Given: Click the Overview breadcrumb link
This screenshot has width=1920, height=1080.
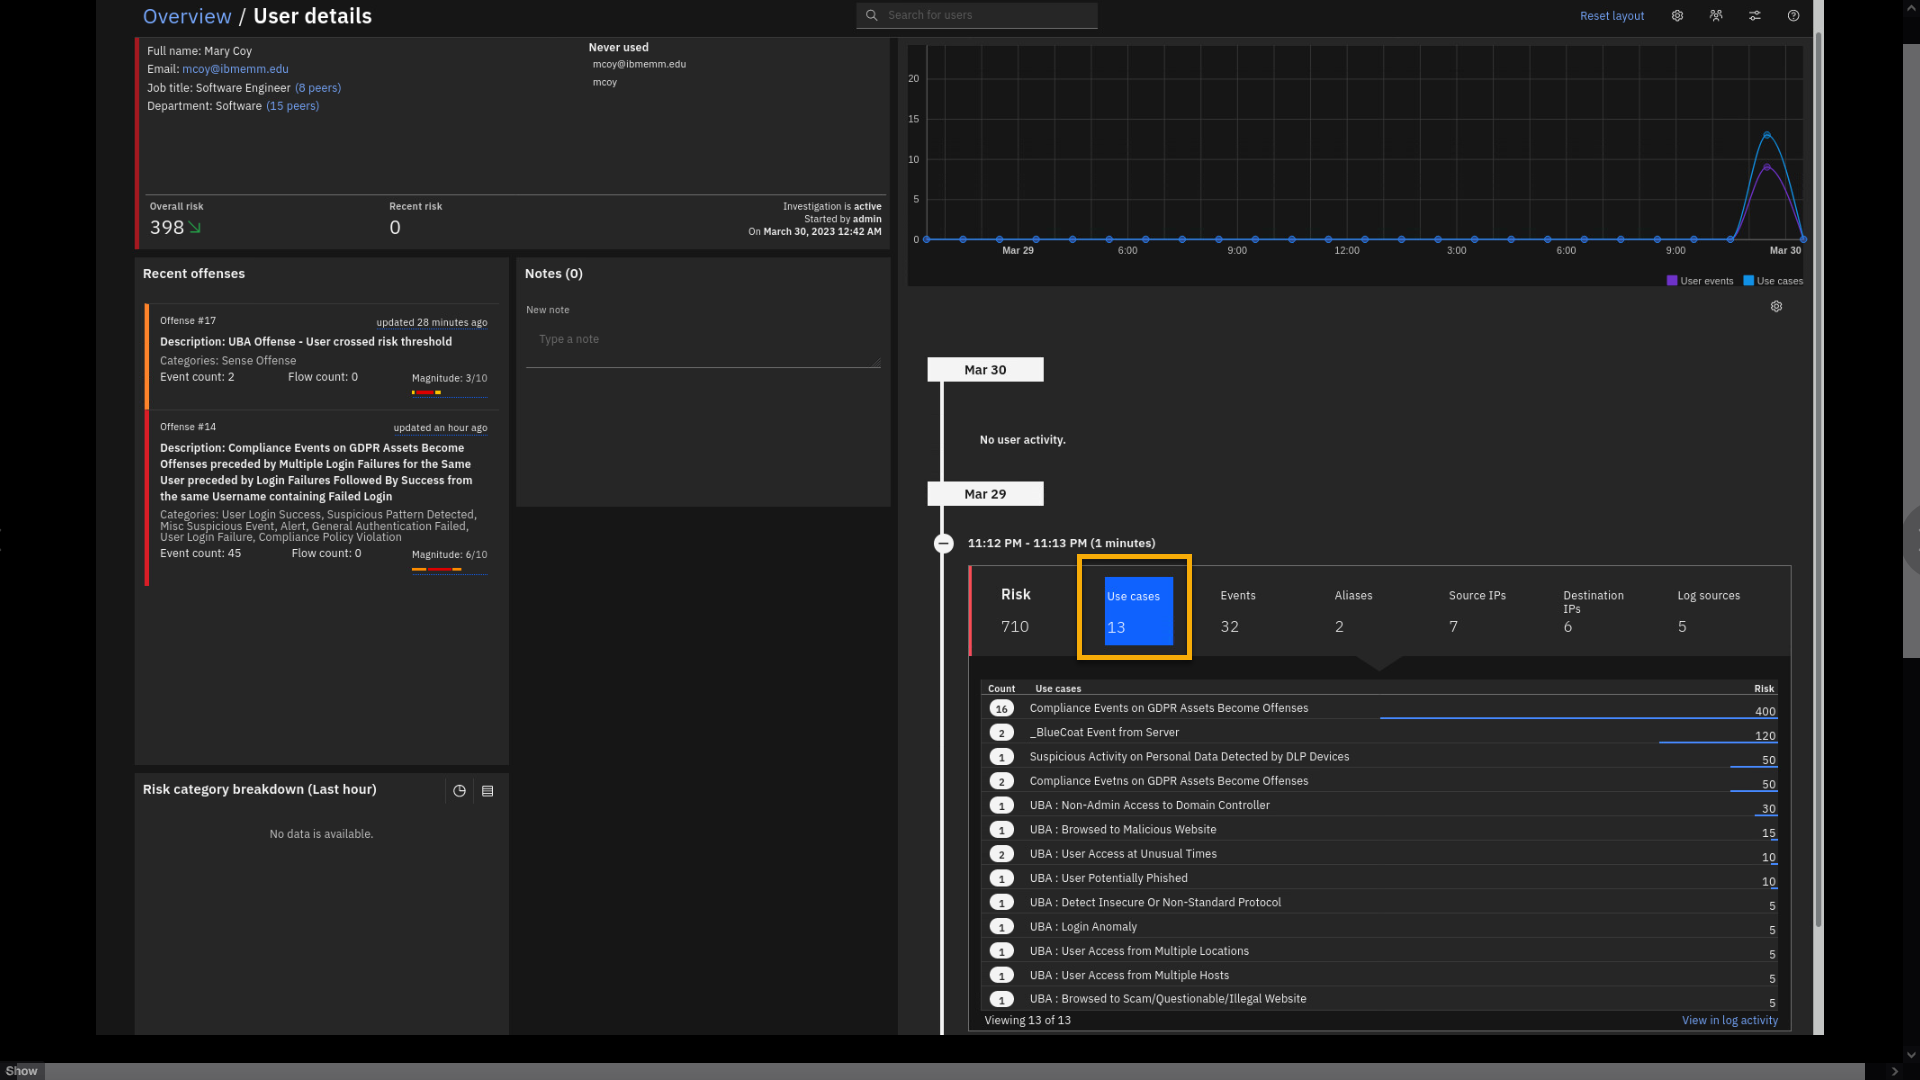Looking at the screenshot, I should (187, 16).
